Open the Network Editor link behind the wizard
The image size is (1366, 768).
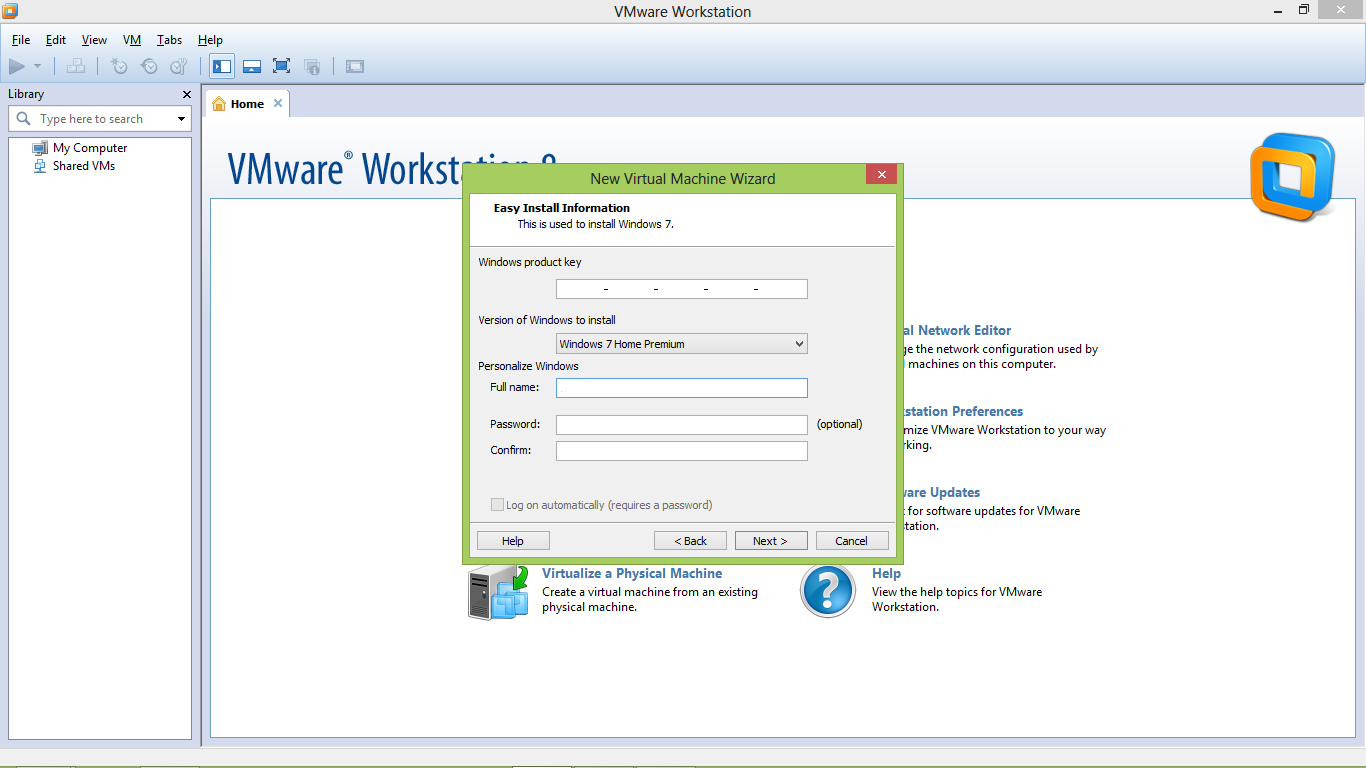tap(957, 330)
